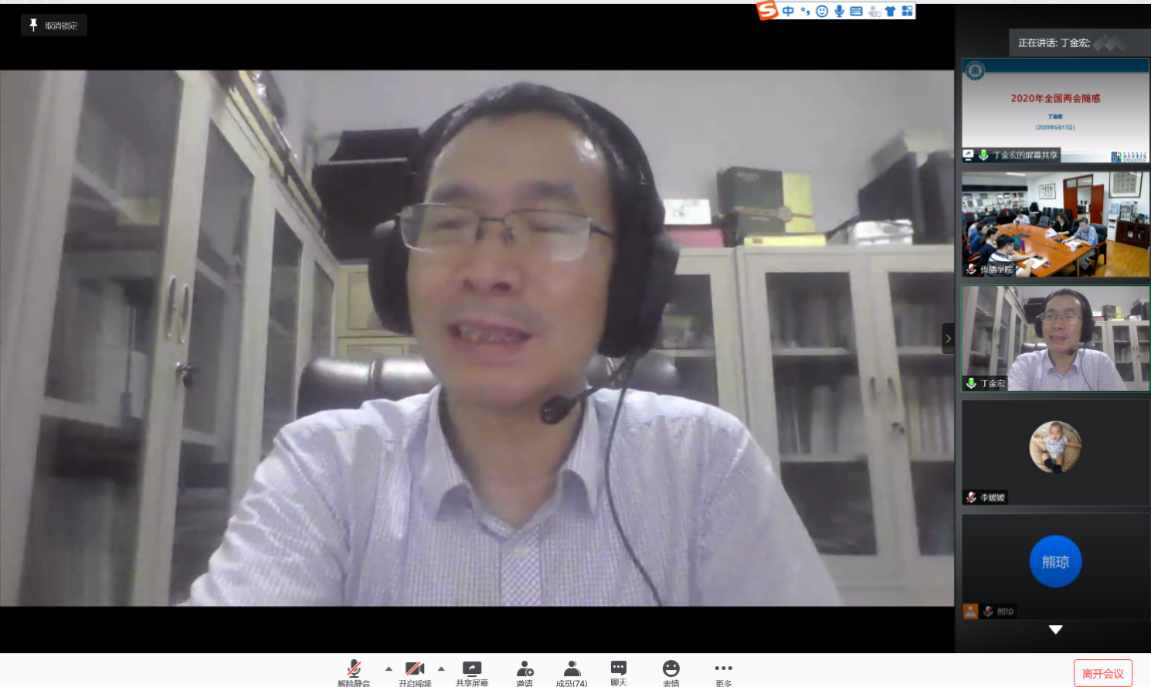Expand the arrow beside the video button

(441, 668)
